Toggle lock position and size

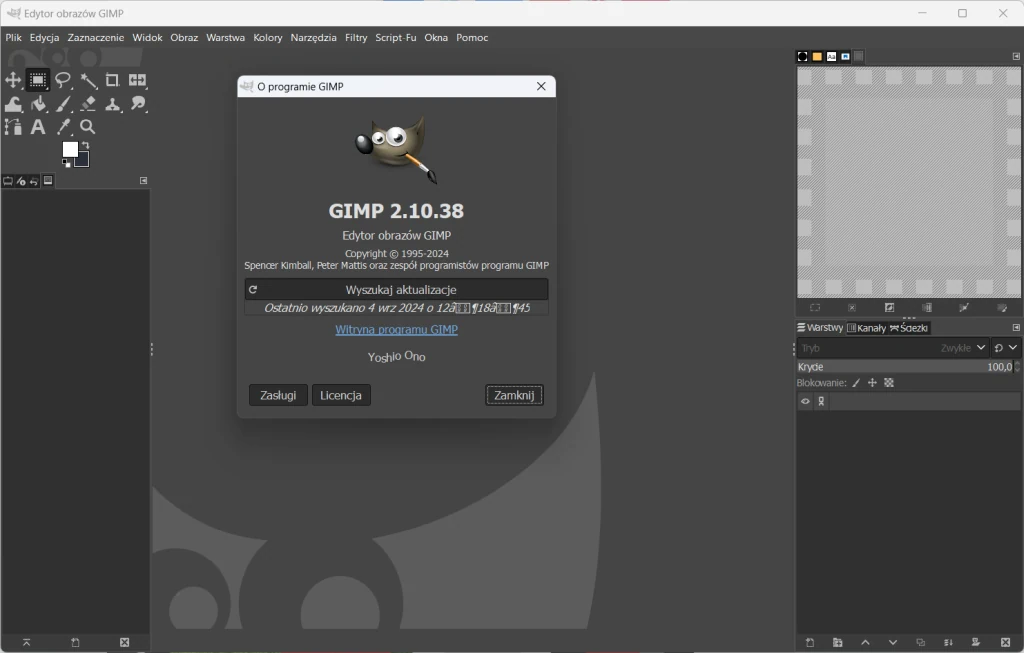pos(872,383)
